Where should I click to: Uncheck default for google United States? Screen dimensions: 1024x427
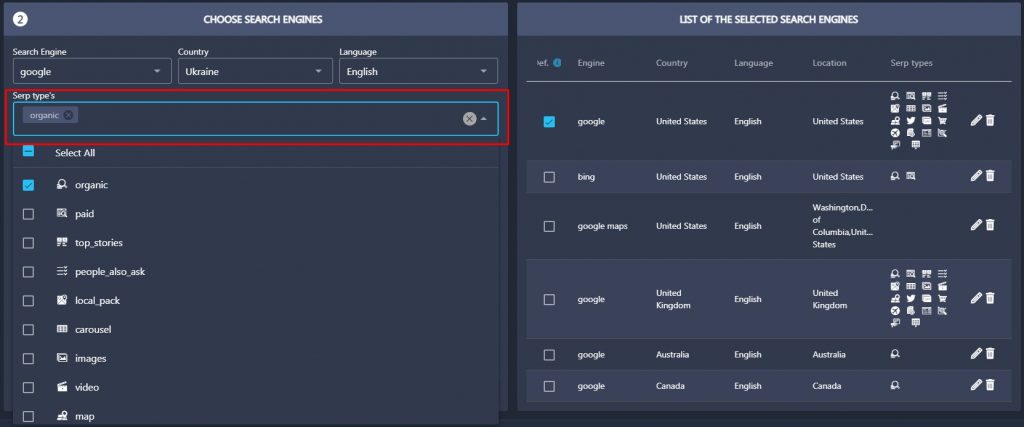pos(549,121)
